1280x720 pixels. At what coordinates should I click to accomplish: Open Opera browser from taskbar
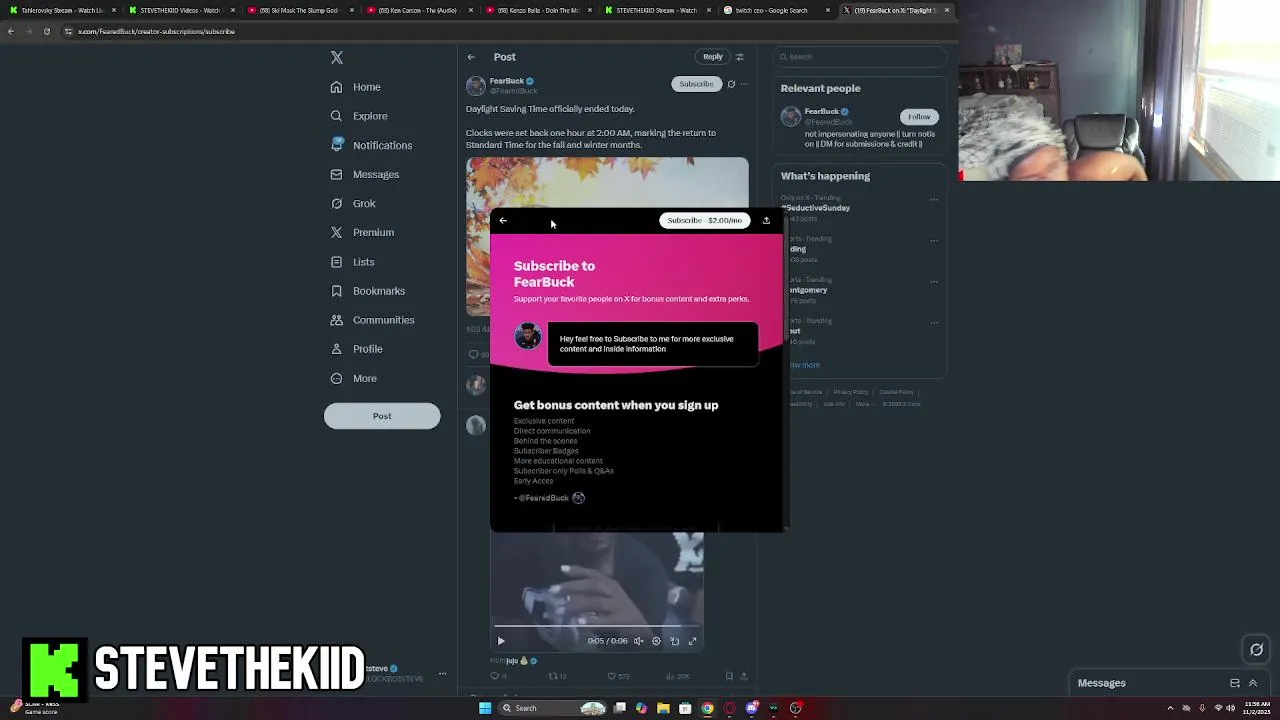coord(729,708)
